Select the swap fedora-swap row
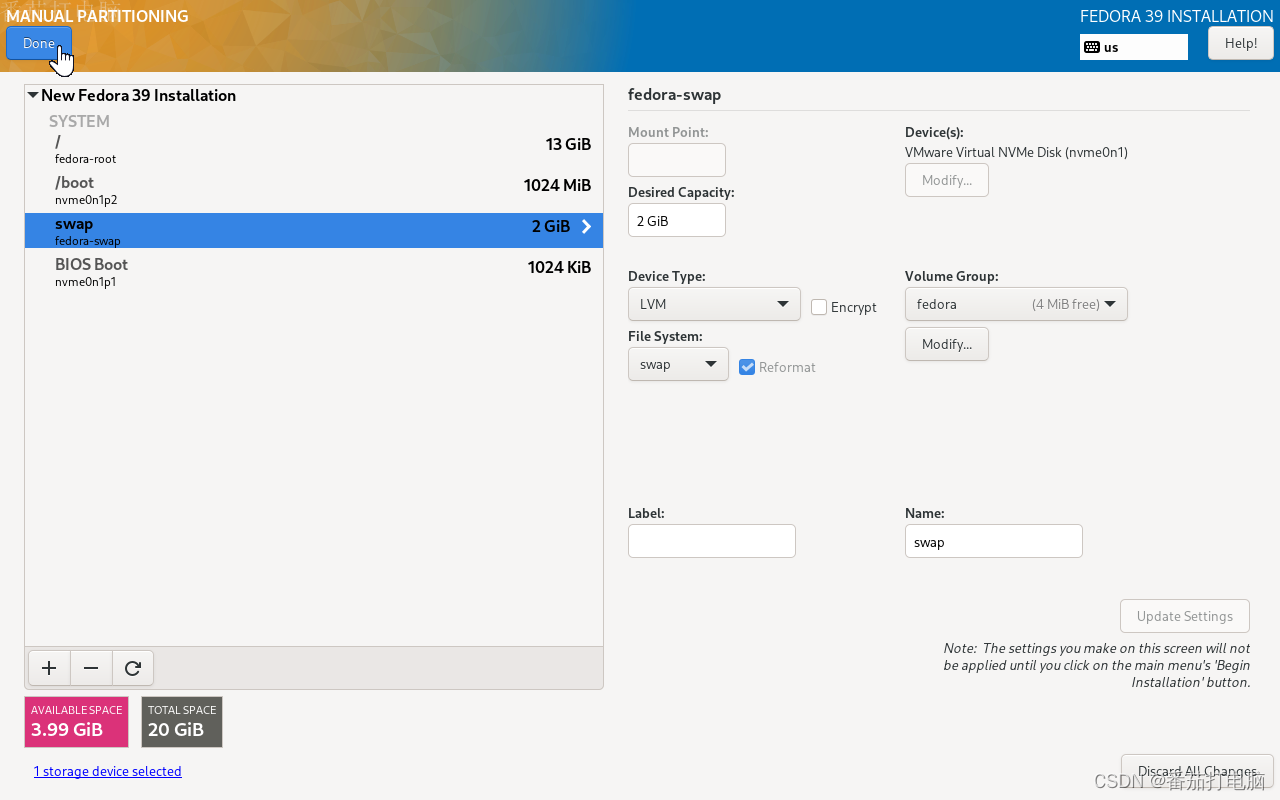 (314, 230)
